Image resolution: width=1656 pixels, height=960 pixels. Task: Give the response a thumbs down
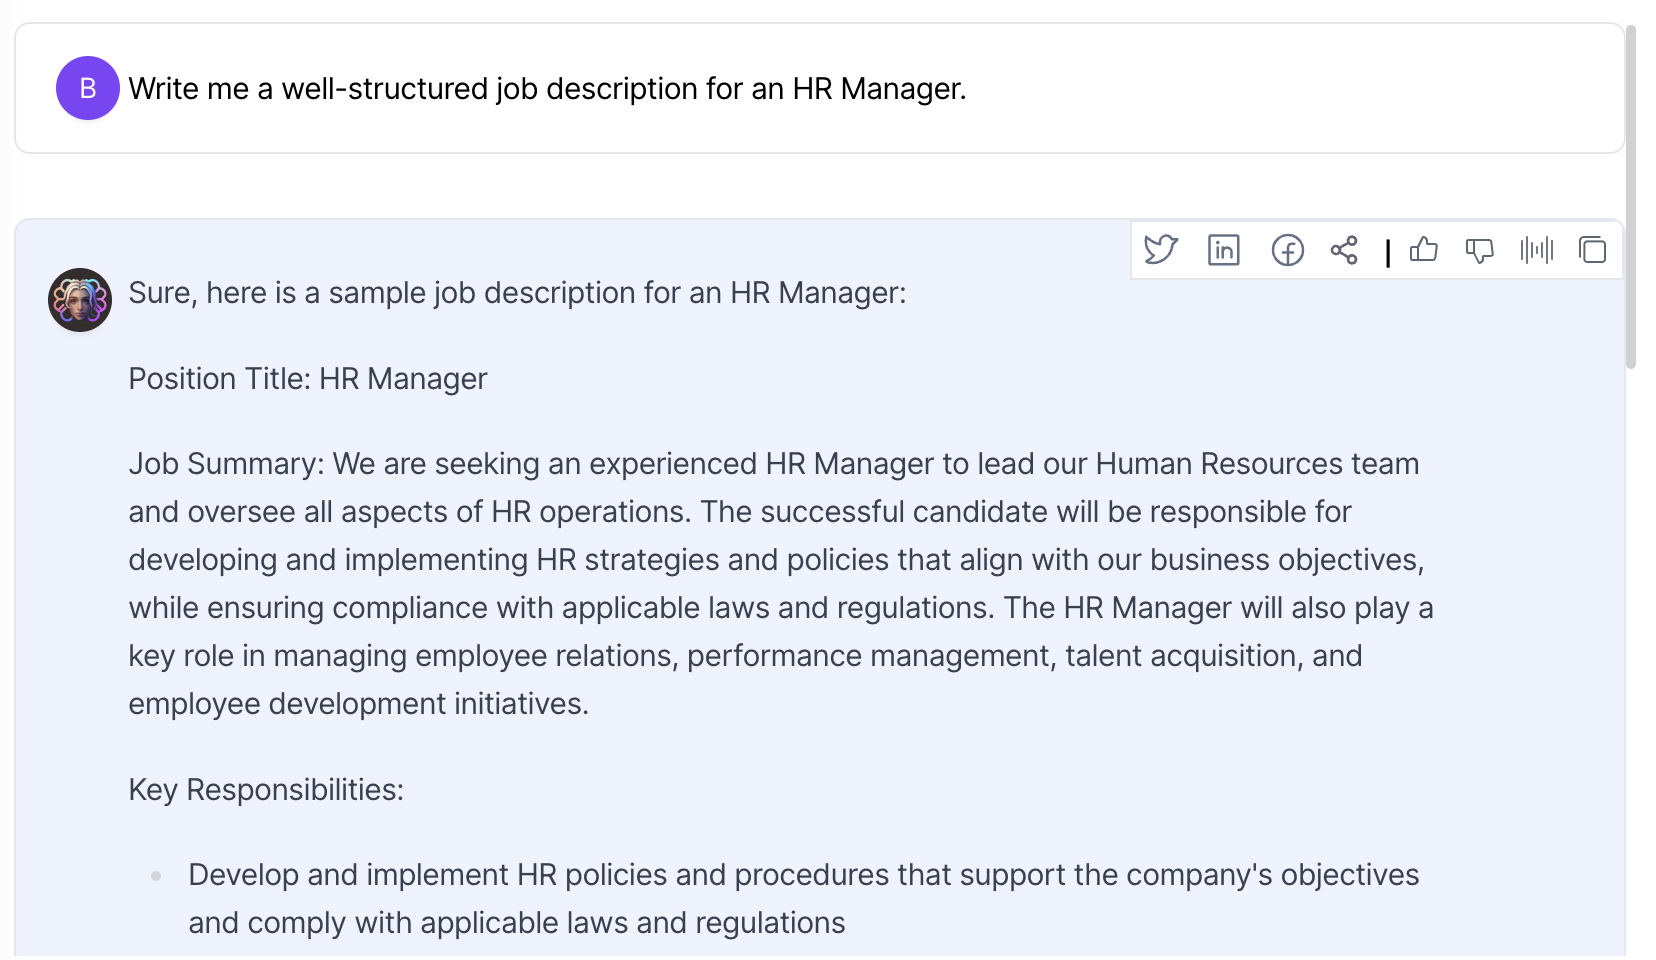(x=1479, y=250)
